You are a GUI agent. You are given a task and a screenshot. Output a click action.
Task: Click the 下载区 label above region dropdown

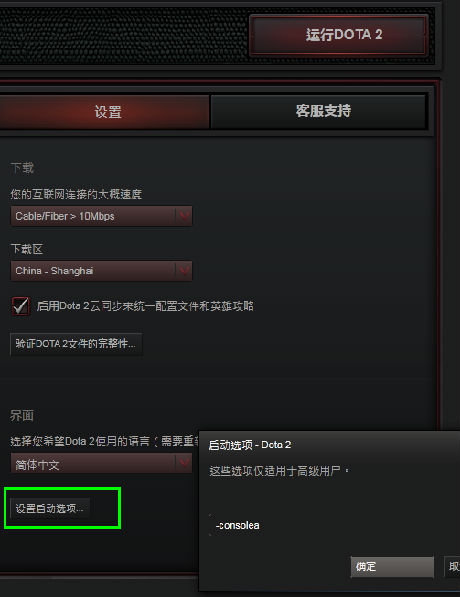point(27,249)
